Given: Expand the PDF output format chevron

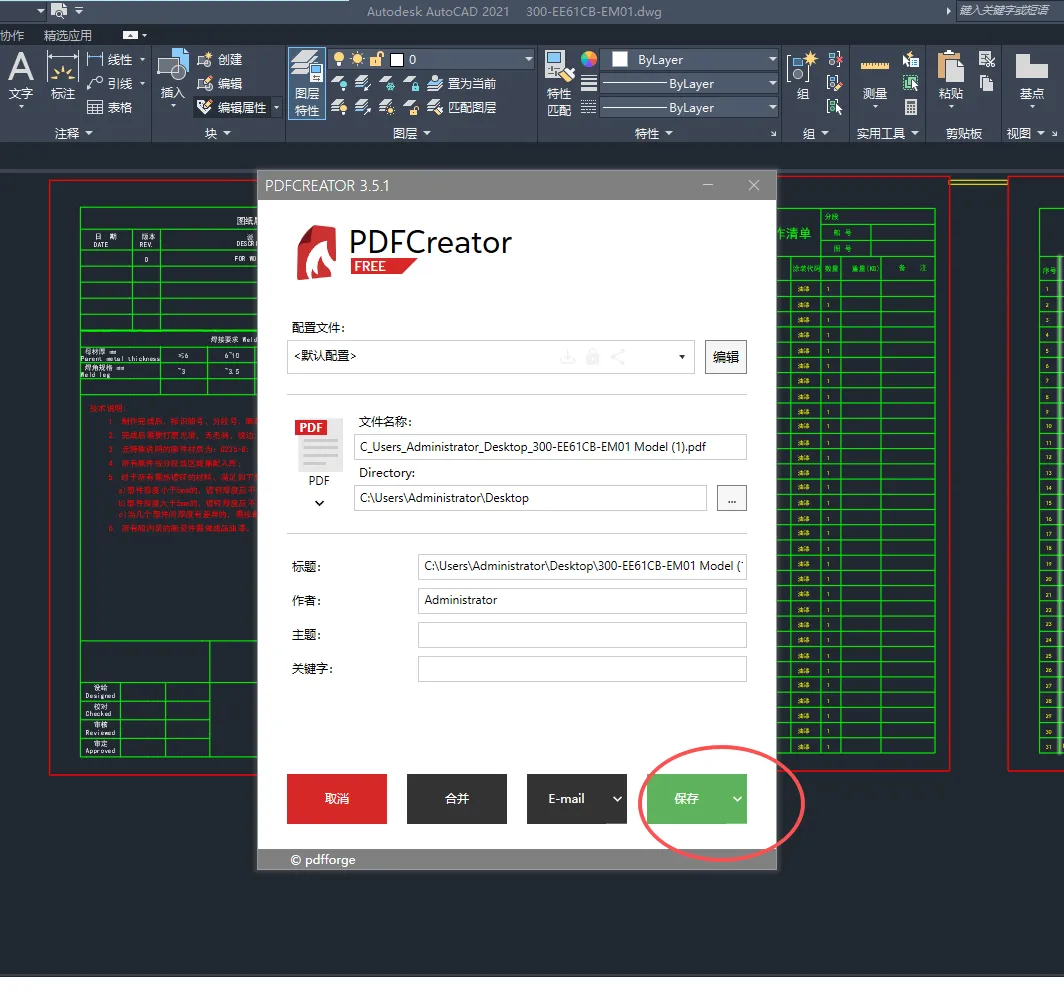Looking at the screenshot, I should pos(320,503).
